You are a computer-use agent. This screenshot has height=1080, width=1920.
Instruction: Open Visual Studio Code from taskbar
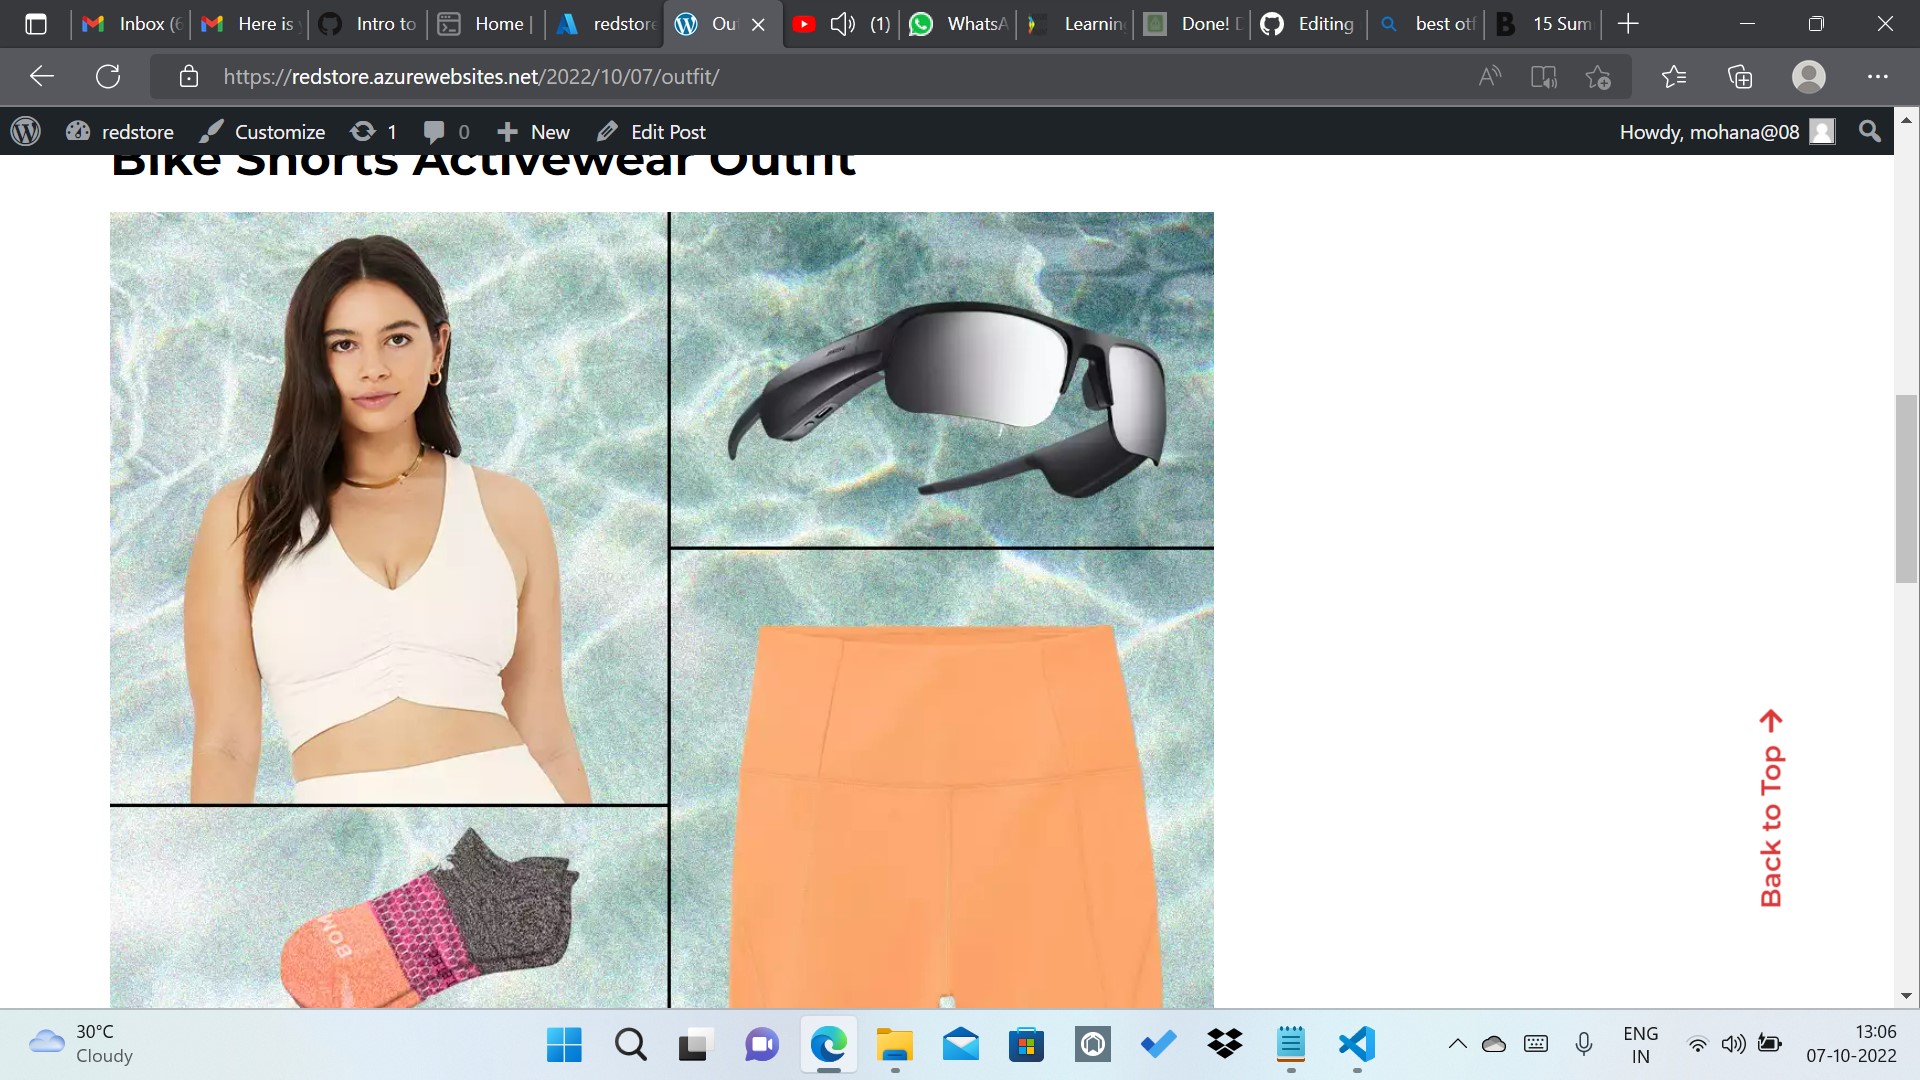tap(1357, 1045)
